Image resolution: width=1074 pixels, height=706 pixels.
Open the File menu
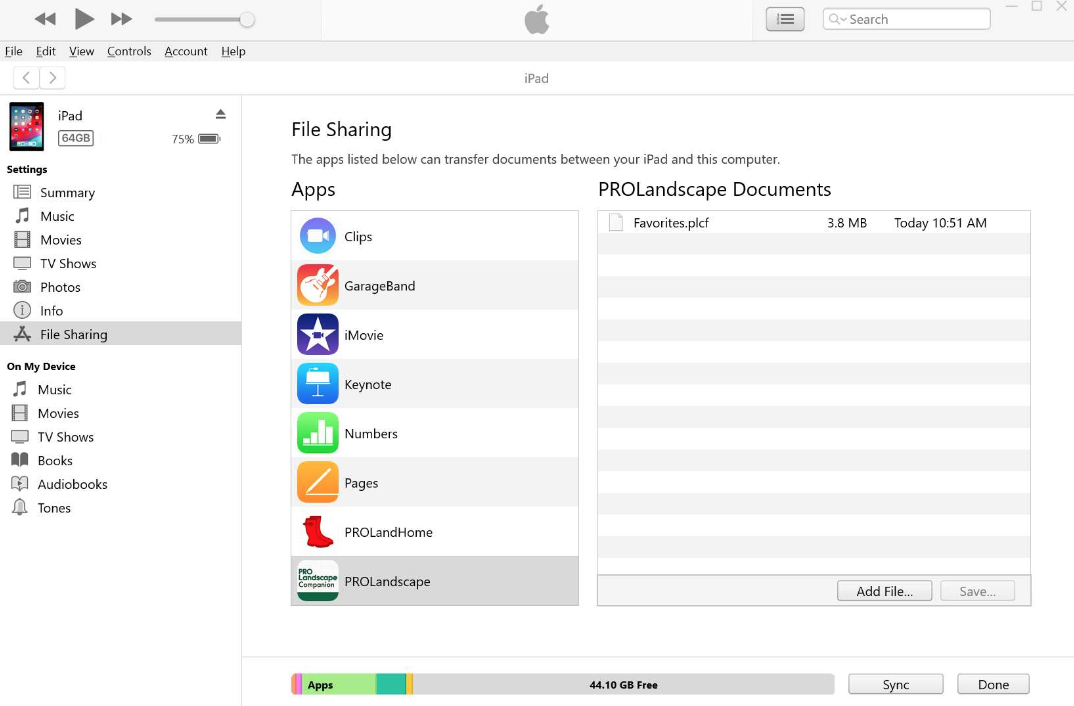(x=14, y=51)
